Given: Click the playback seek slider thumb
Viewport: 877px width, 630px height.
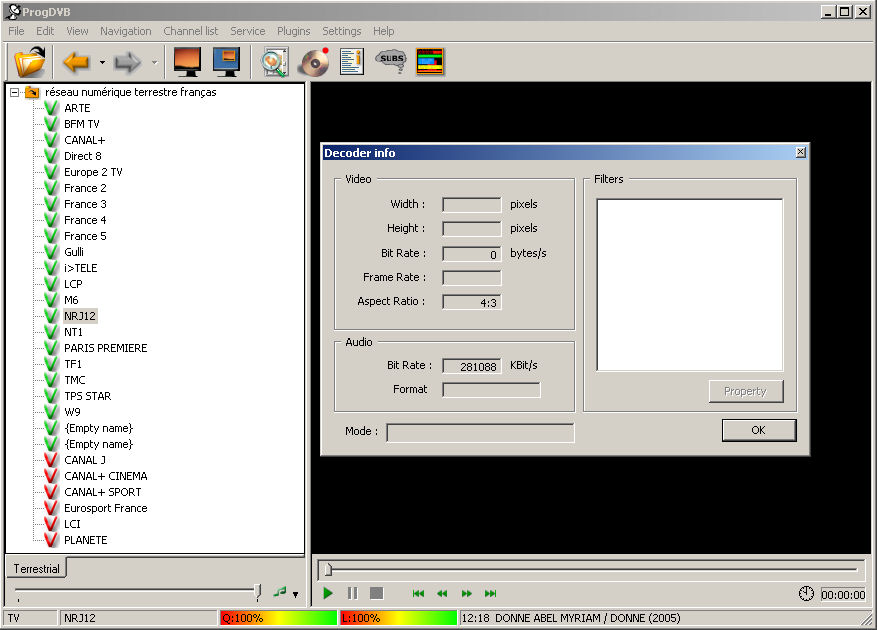Looking at the screenshot, I should coord(328,570).
